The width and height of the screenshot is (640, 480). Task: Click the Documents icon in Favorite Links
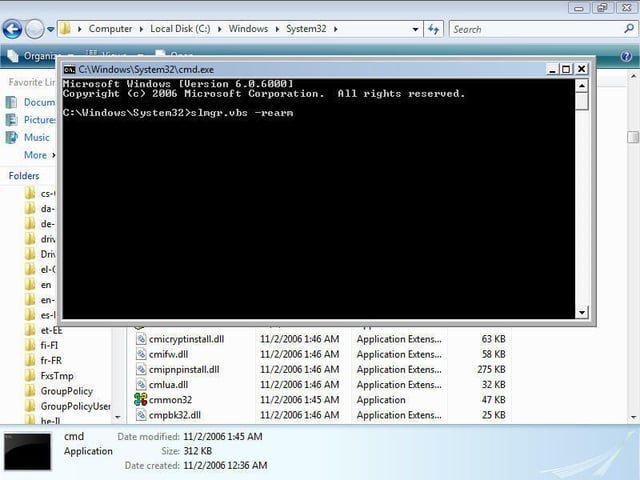pyautogui.click(x=11, y=102)
